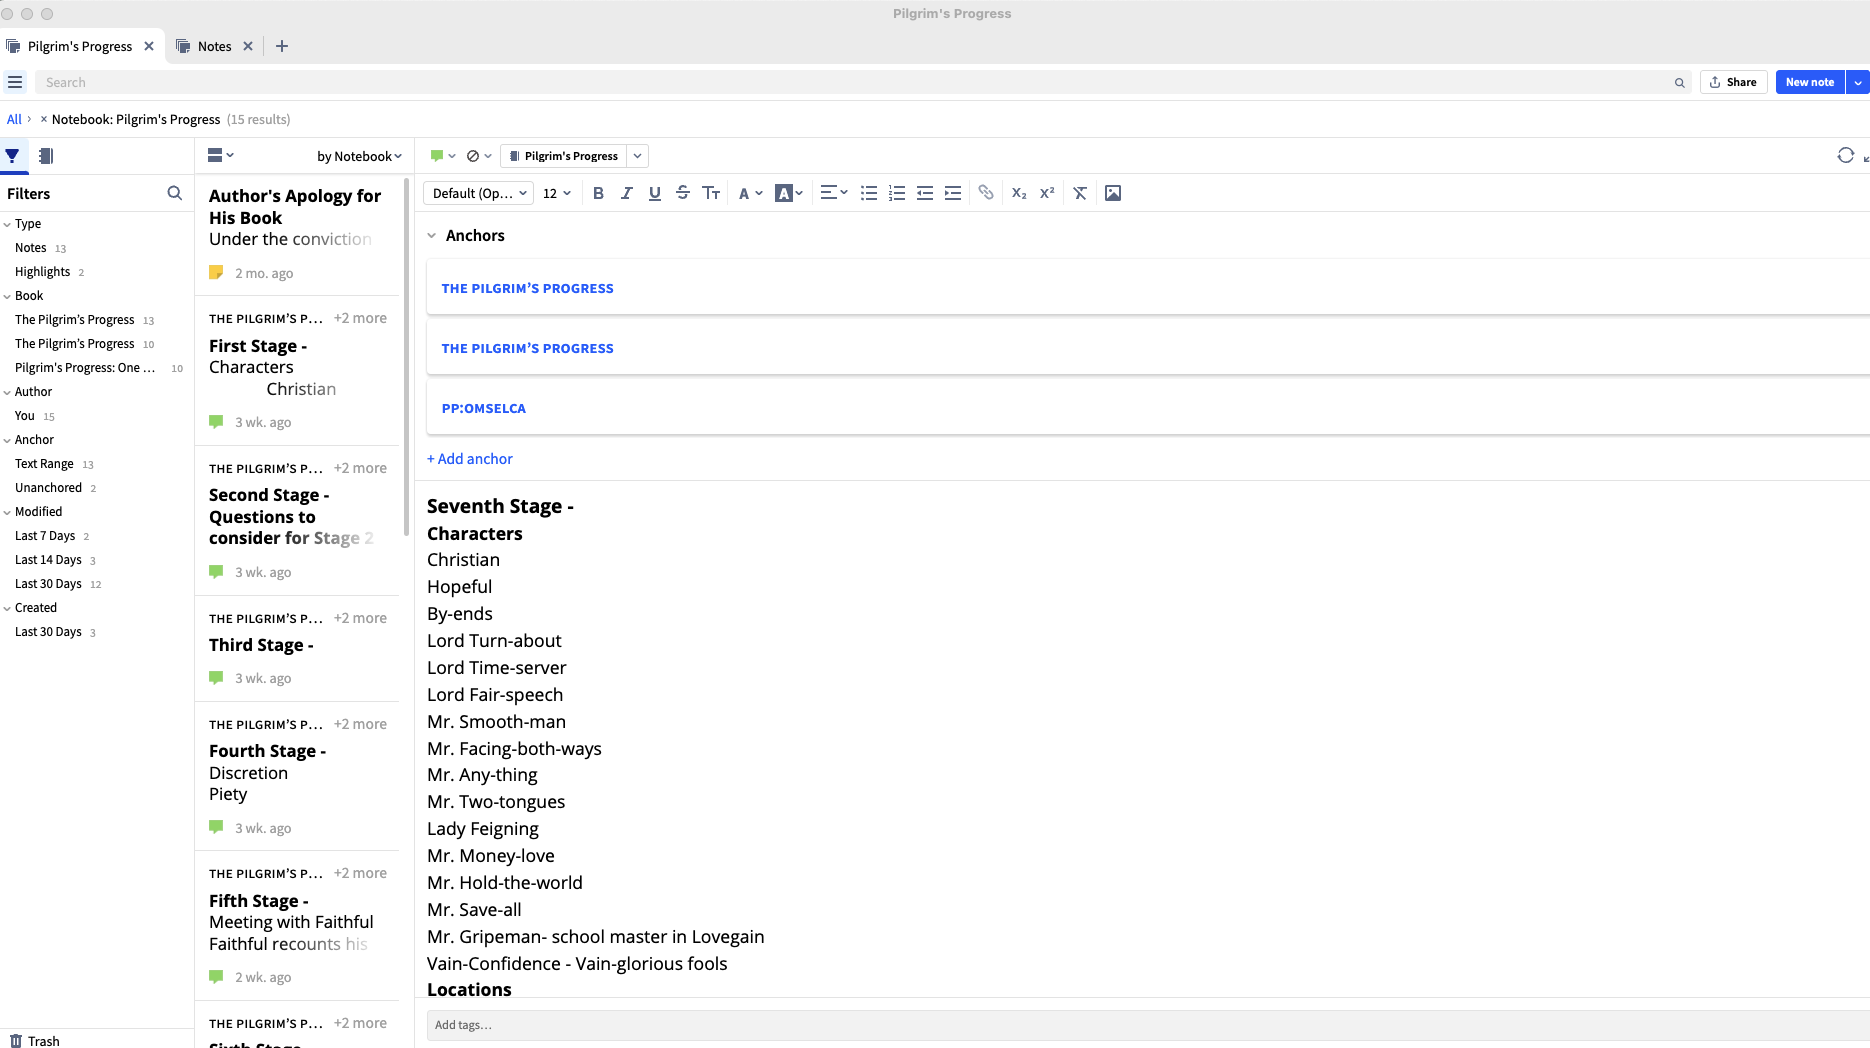Viewport: 1870px width, 1048px height.
Task: Select the Author's Apology note
Action: (297, 234)
